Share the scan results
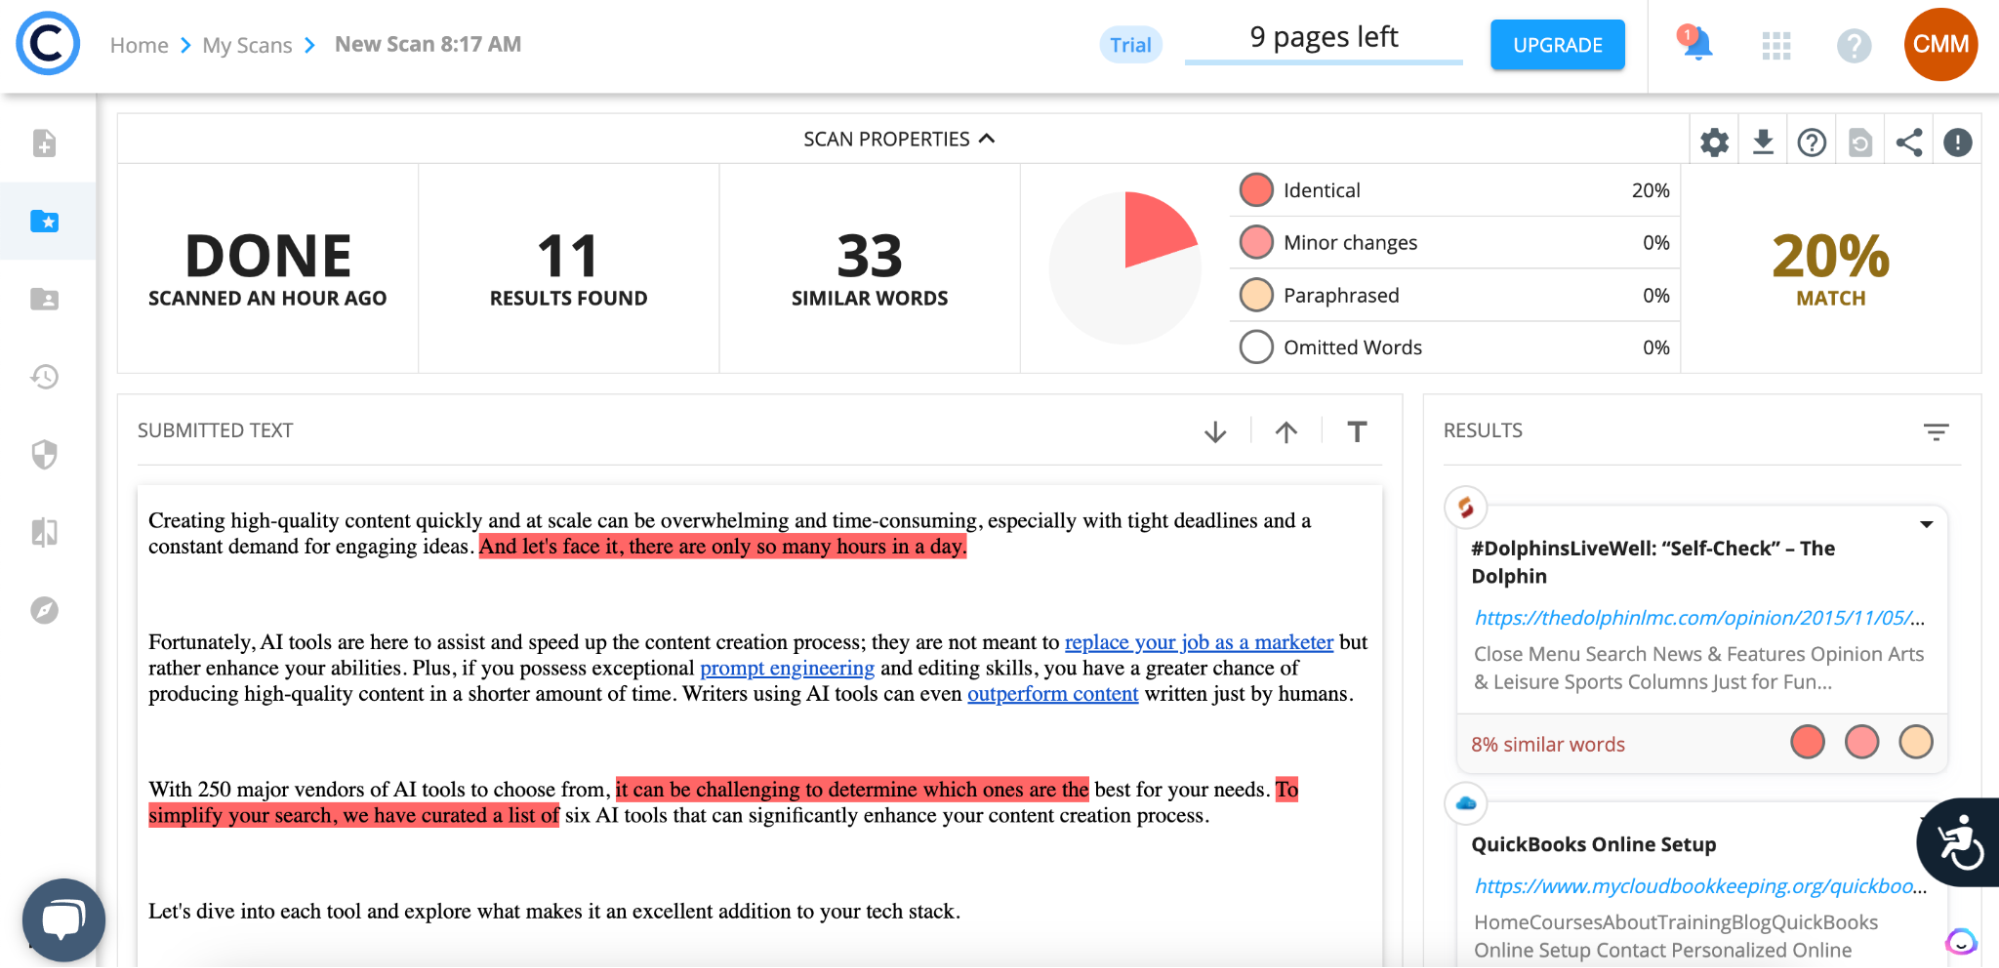This screenshot has height=968, width=1999. [1908, 142]
